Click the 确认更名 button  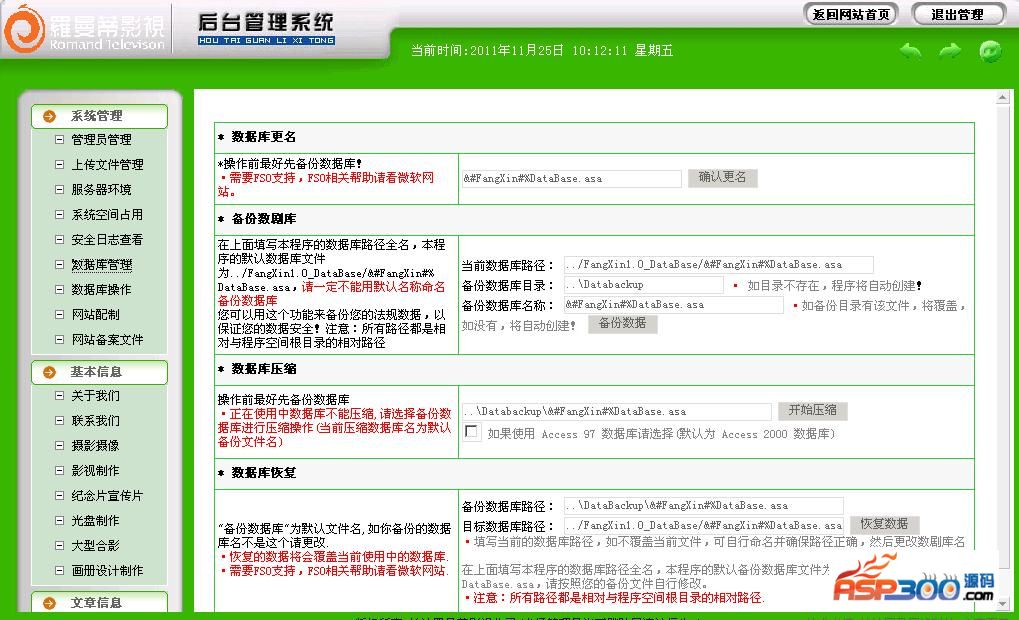723,177
